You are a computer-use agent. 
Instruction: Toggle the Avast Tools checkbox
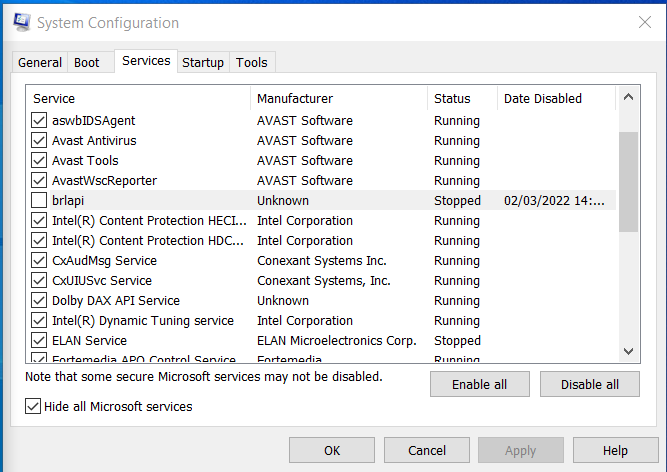click(x=39, y=160)
